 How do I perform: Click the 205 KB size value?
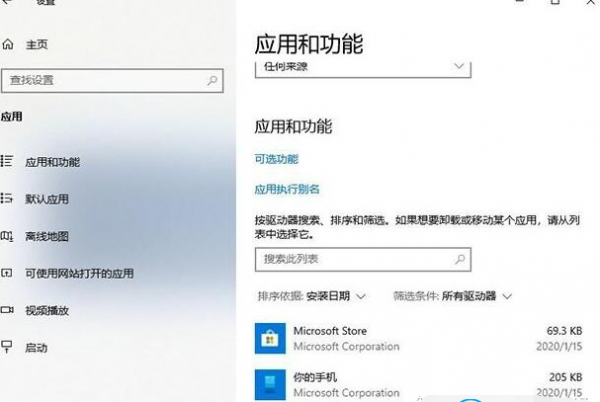point(566,377)
